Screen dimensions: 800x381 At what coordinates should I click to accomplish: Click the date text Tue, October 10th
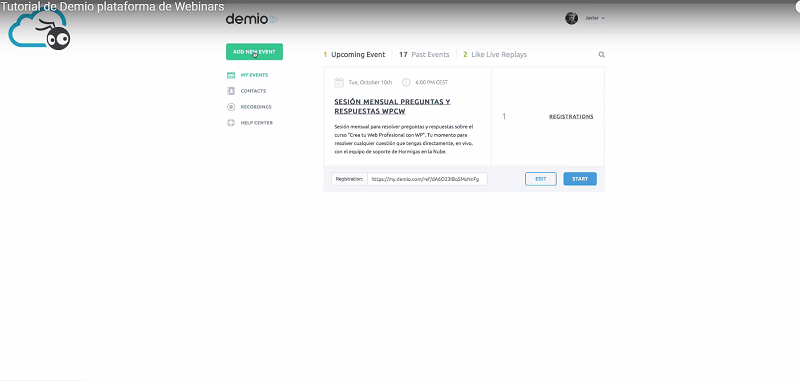[370, 82]
